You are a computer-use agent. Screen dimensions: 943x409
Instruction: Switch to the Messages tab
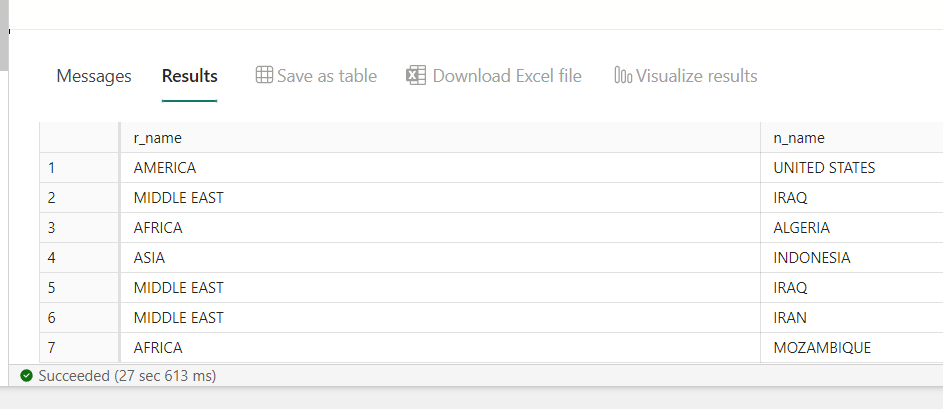click(94, 76)
